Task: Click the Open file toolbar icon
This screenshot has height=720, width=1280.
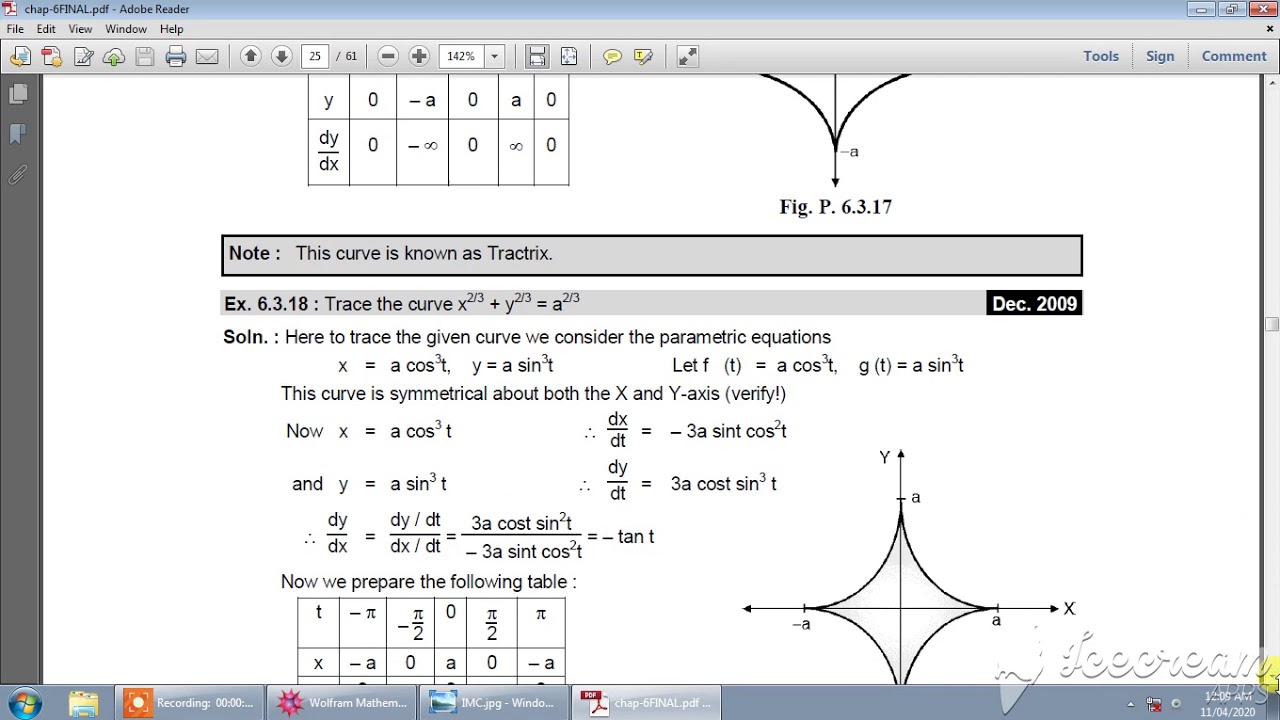Action: tap(20, 57)
